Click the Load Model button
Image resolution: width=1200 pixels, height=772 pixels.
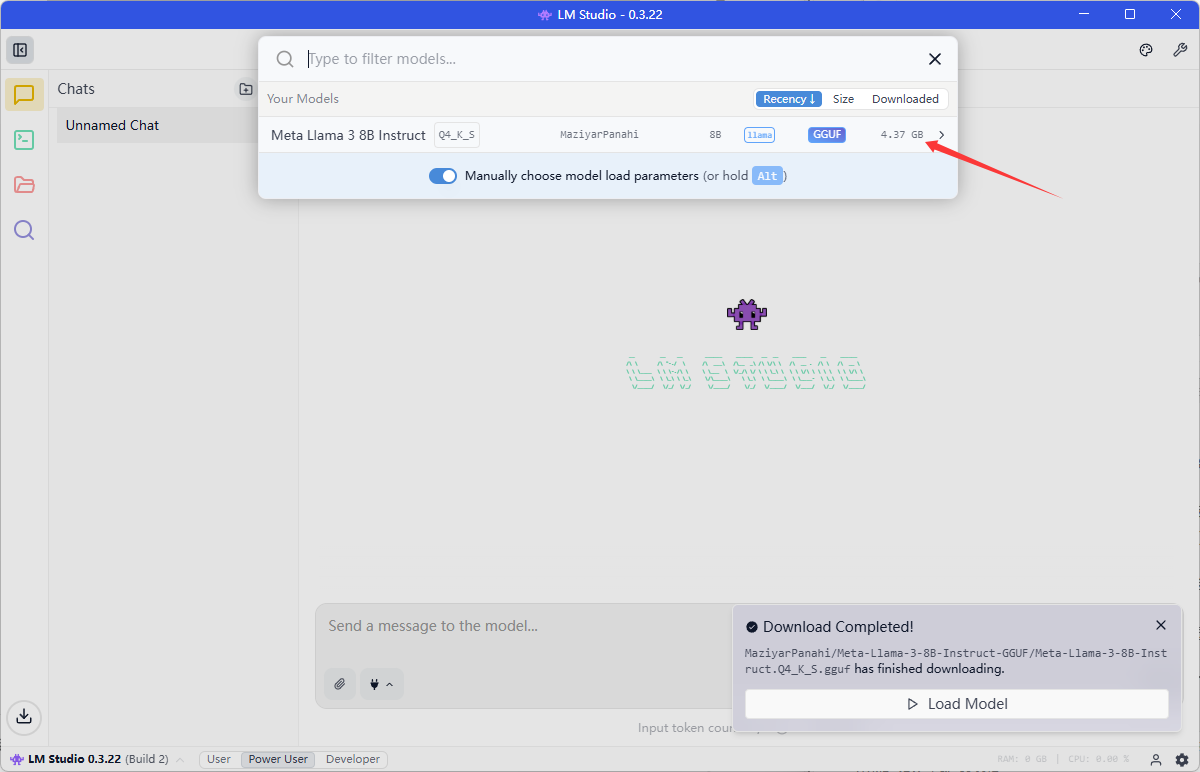pos(957,704)
